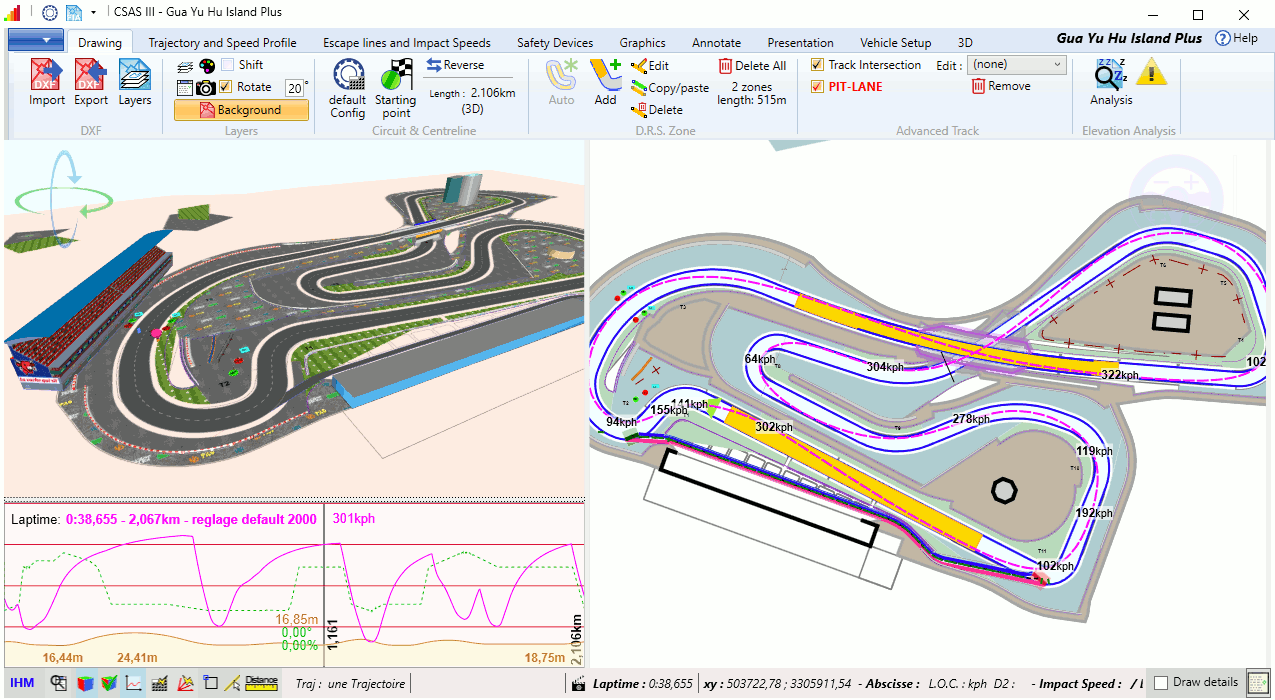Open the Graphics tab
The height and width of the screenshot is (700, 1275).
pyautogui.click(x=642, y=43)
